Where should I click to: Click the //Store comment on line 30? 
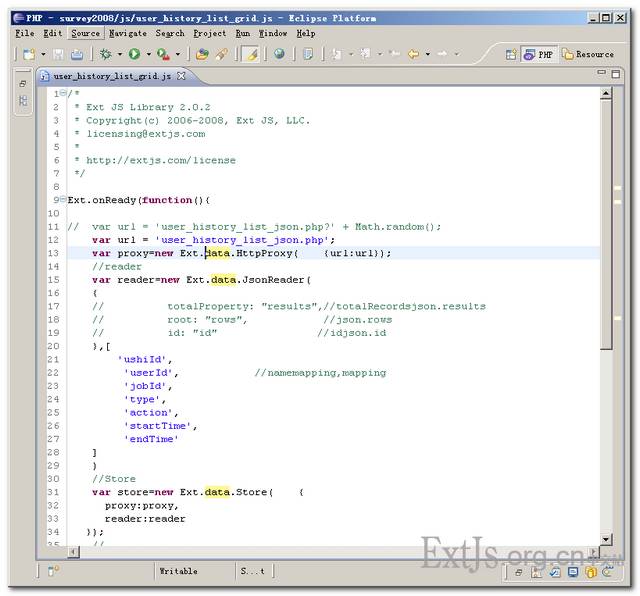coord(114,479)
